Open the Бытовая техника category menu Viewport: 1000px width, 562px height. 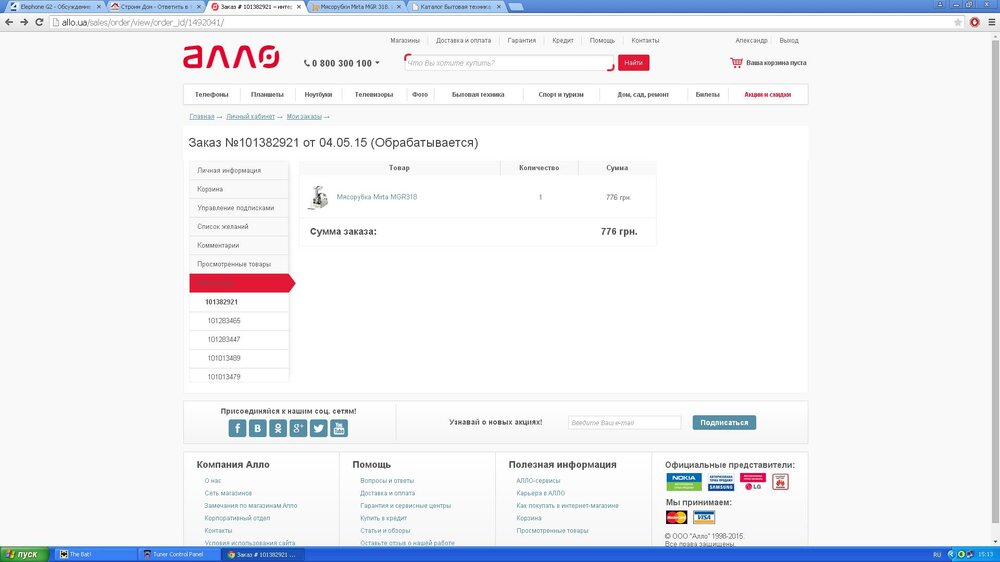478,94
